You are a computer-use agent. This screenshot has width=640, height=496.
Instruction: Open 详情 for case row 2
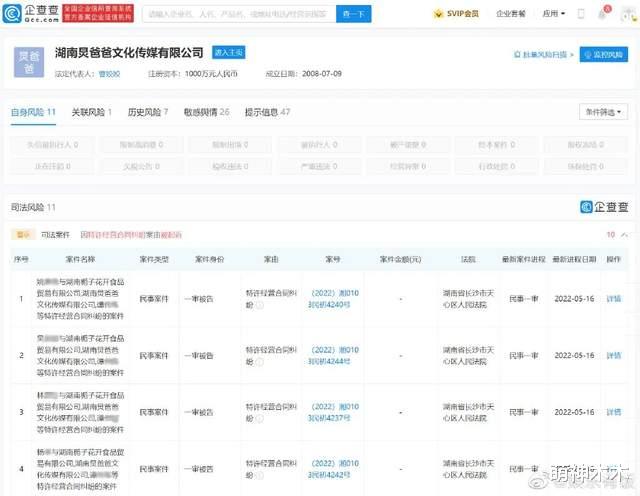pos(613,356)
